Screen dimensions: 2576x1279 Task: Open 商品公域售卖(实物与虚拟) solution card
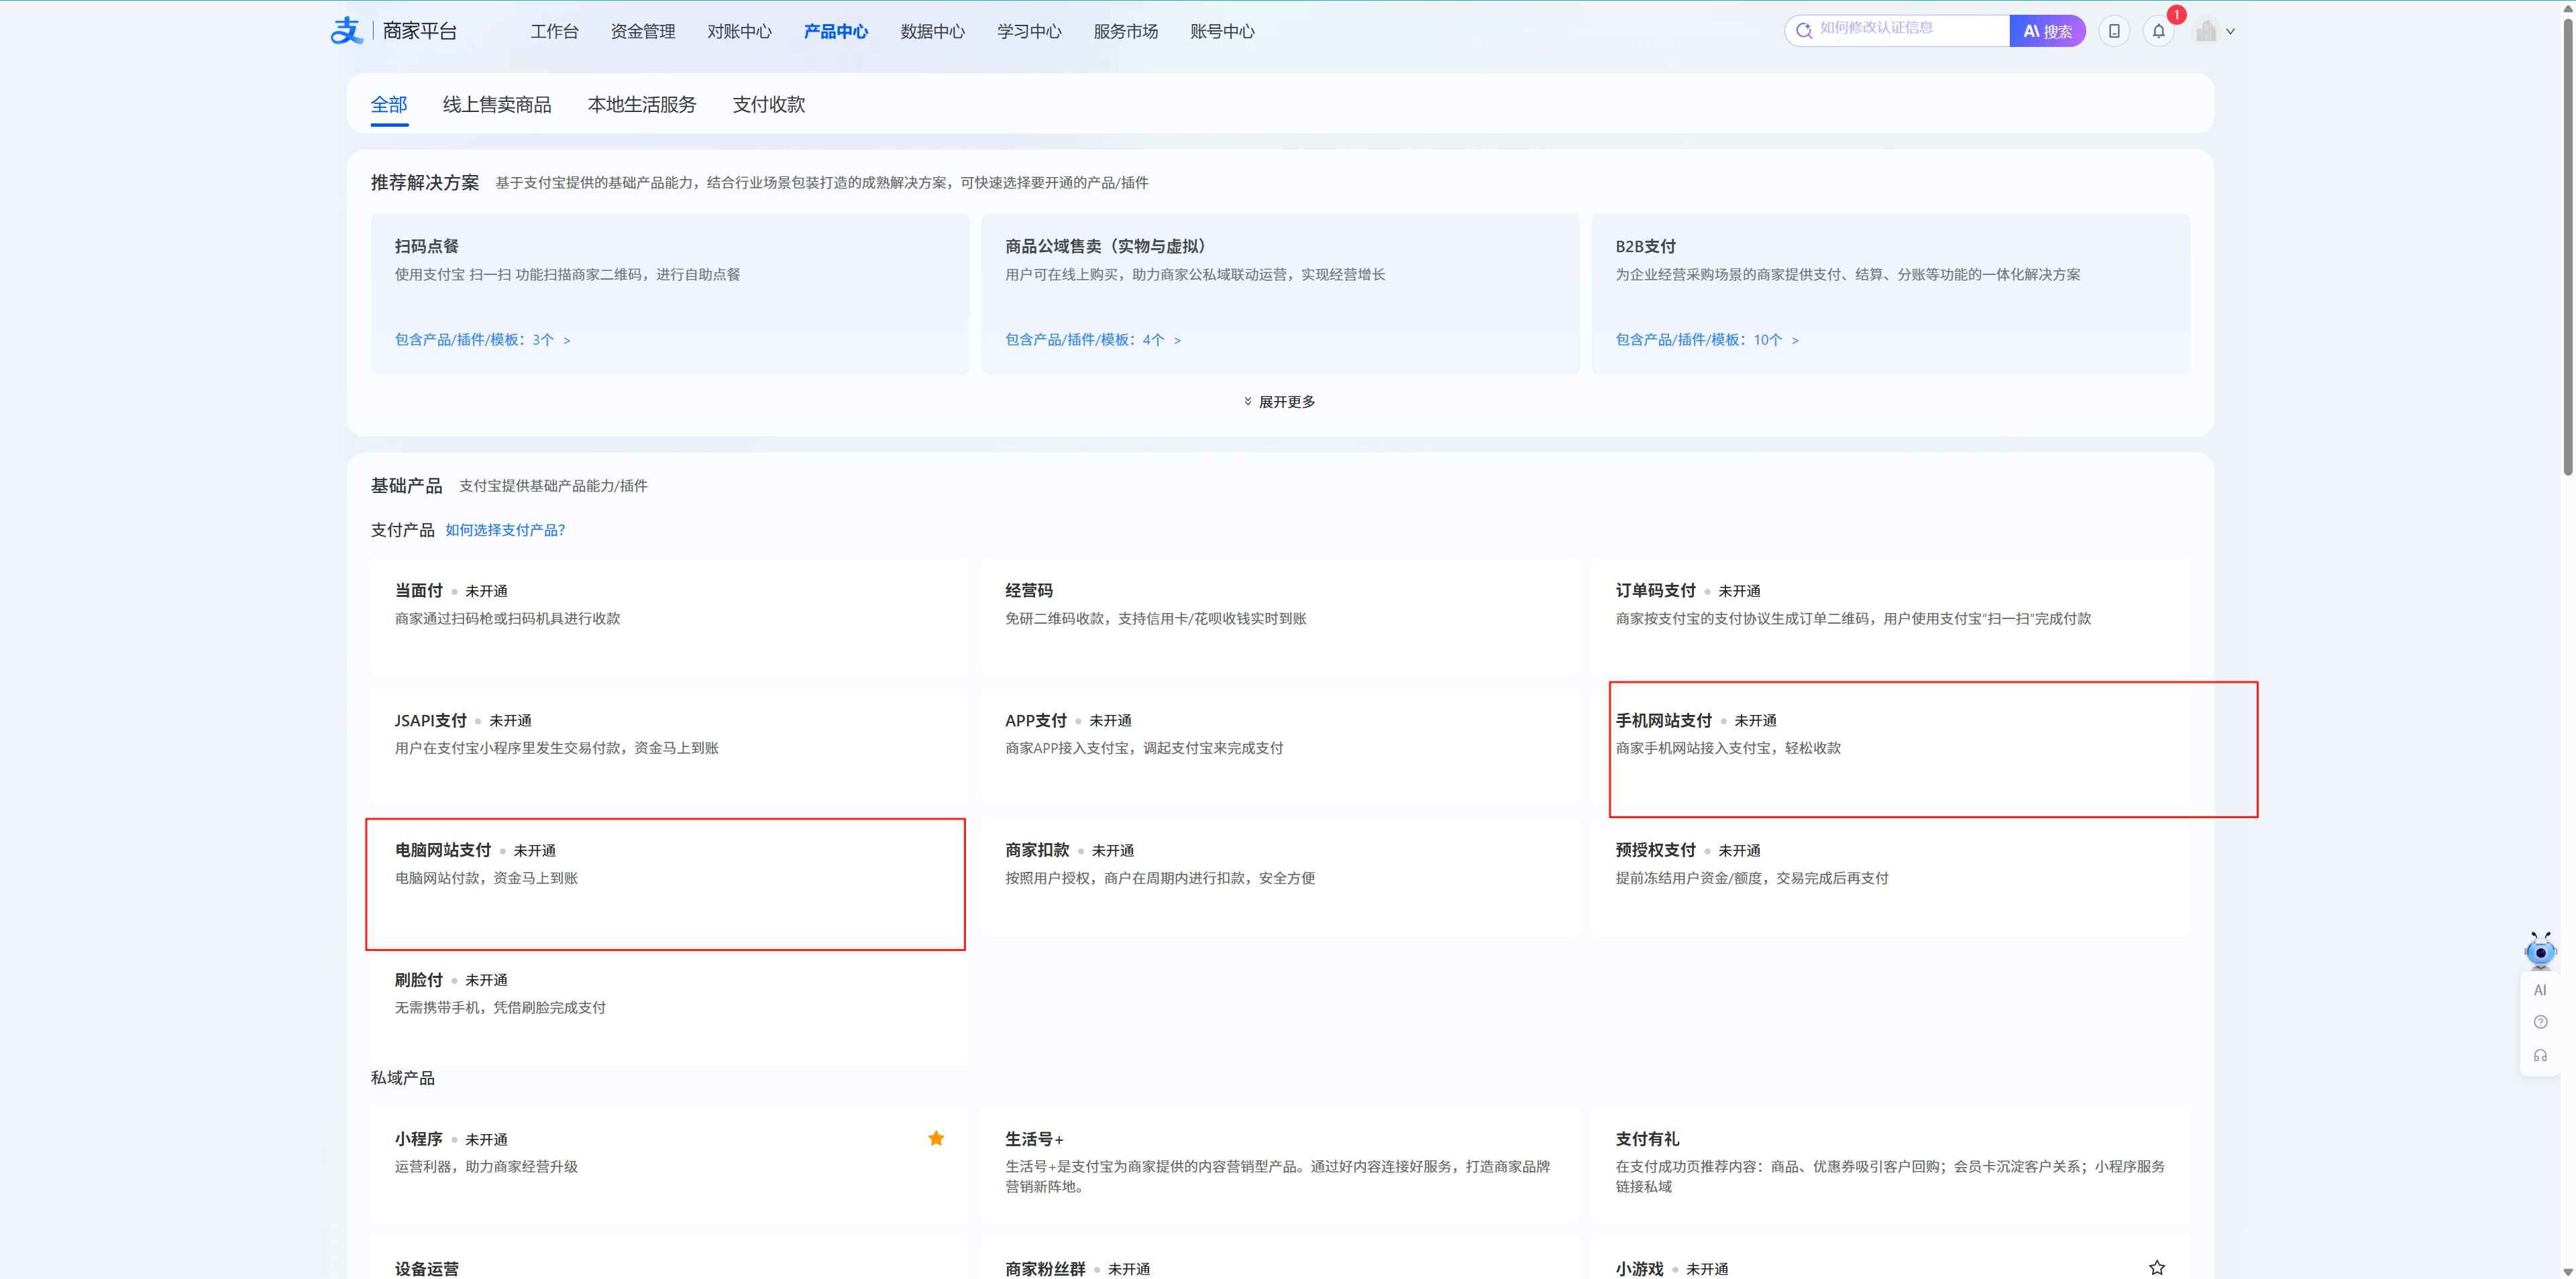1280,293
